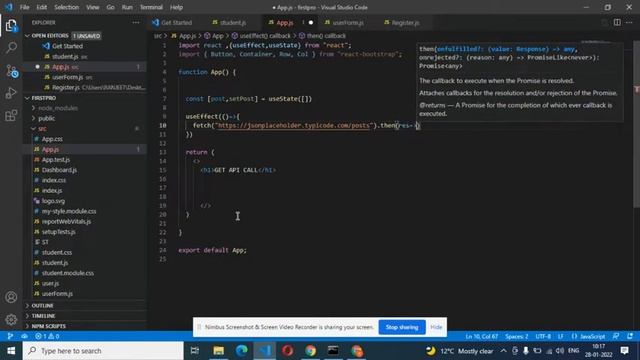Open the Go menu
This screenshot has height=360, width=640.
(111, 7)
